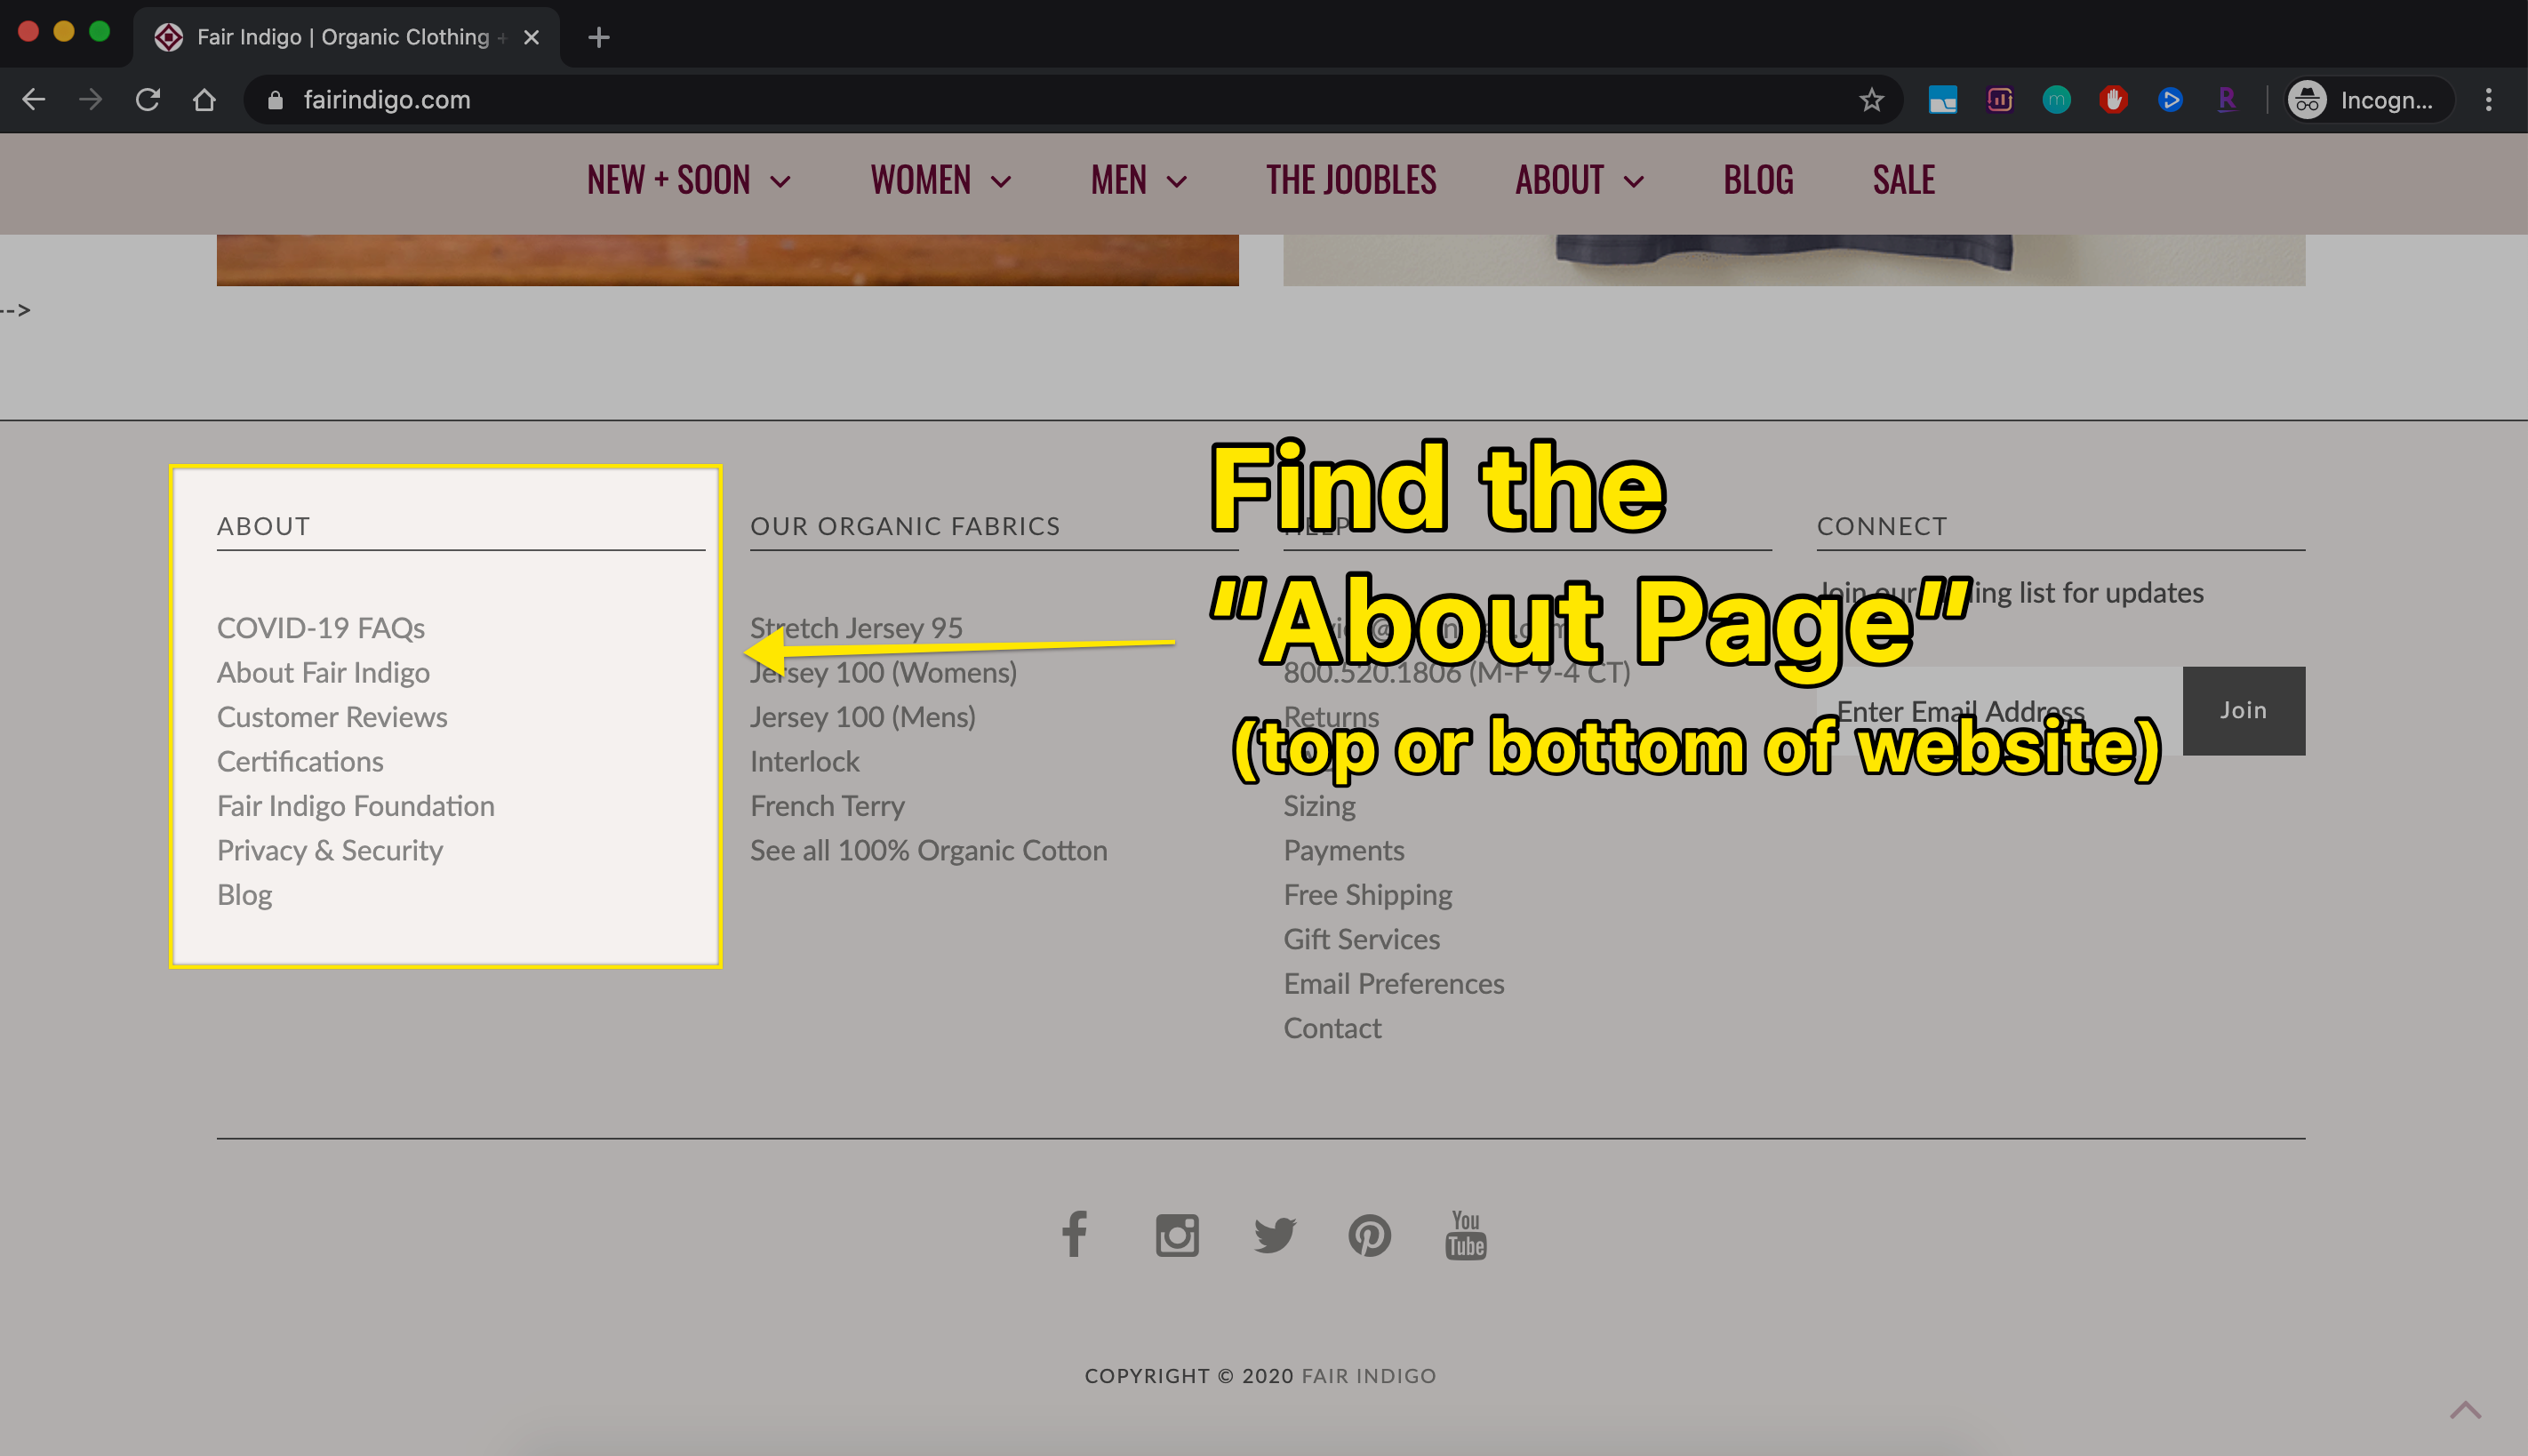Open the red hand blocker extension

tap(2113, 99)
